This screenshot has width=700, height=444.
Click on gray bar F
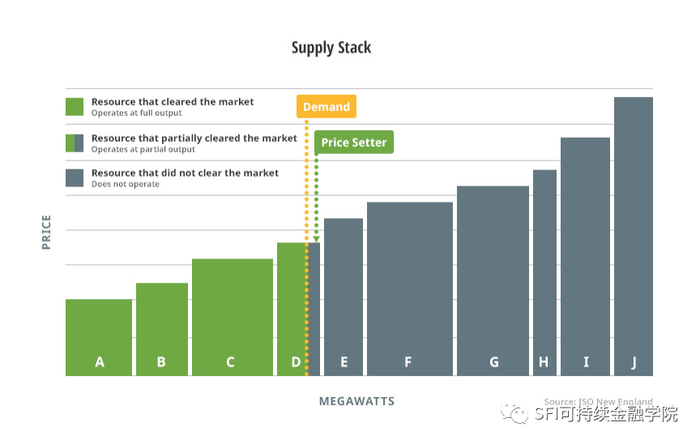pos(409,289)
